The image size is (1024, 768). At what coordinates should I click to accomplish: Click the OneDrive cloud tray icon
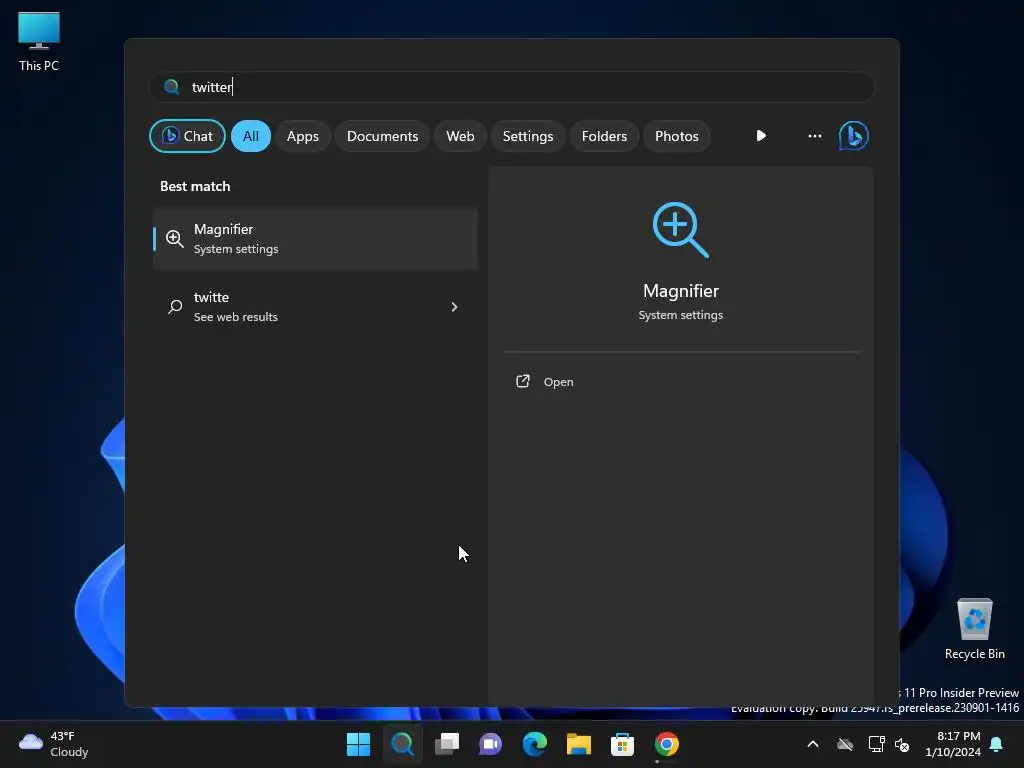pyautogui.click(x=845, y=744)
